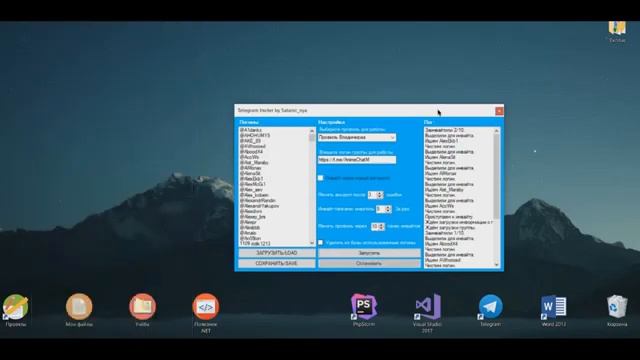Tick the checkbox for removing used logins
The height and width of the screenshot is (360, 640).
(x=320, y=242)
